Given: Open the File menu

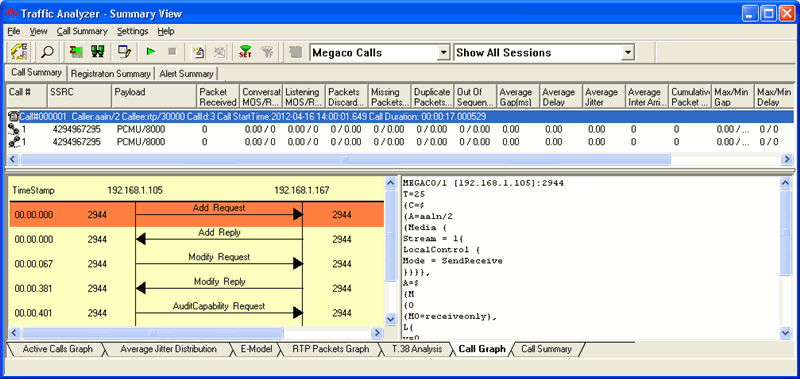Looking at the screenshot, I should [14, 31].
